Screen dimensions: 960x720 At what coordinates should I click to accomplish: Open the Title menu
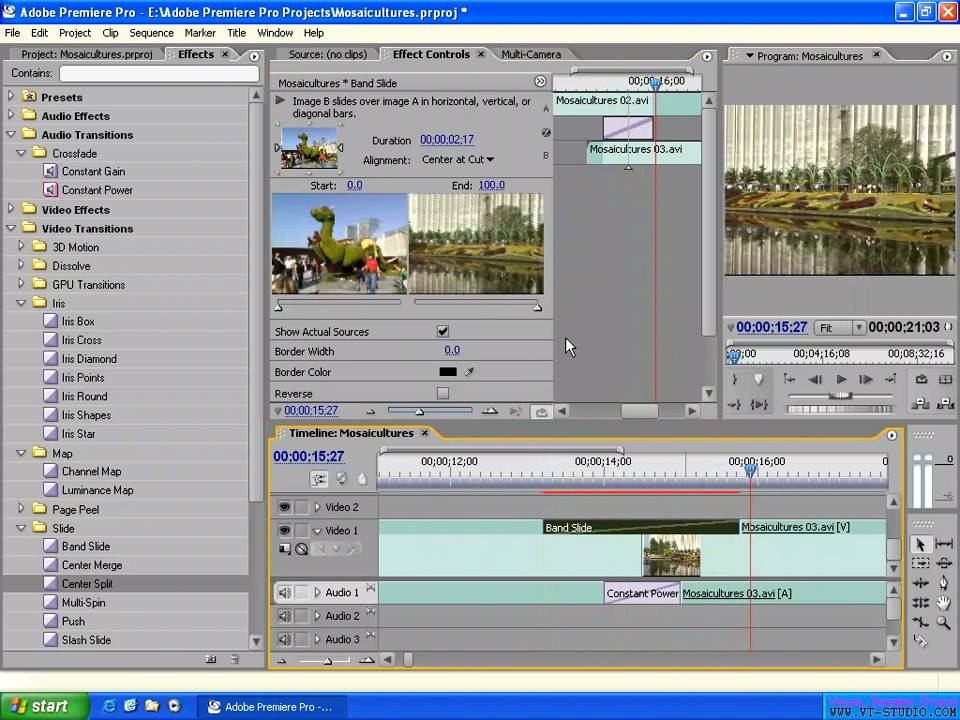click(x=236, y=33)
